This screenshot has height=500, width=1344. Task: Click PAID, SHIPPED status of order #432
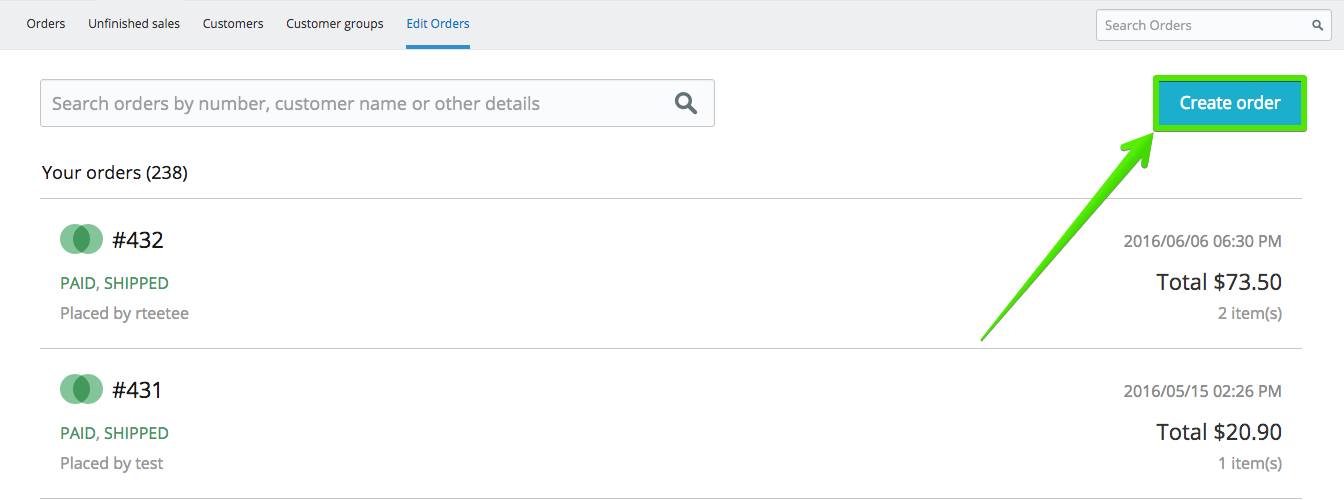(114, 283)
